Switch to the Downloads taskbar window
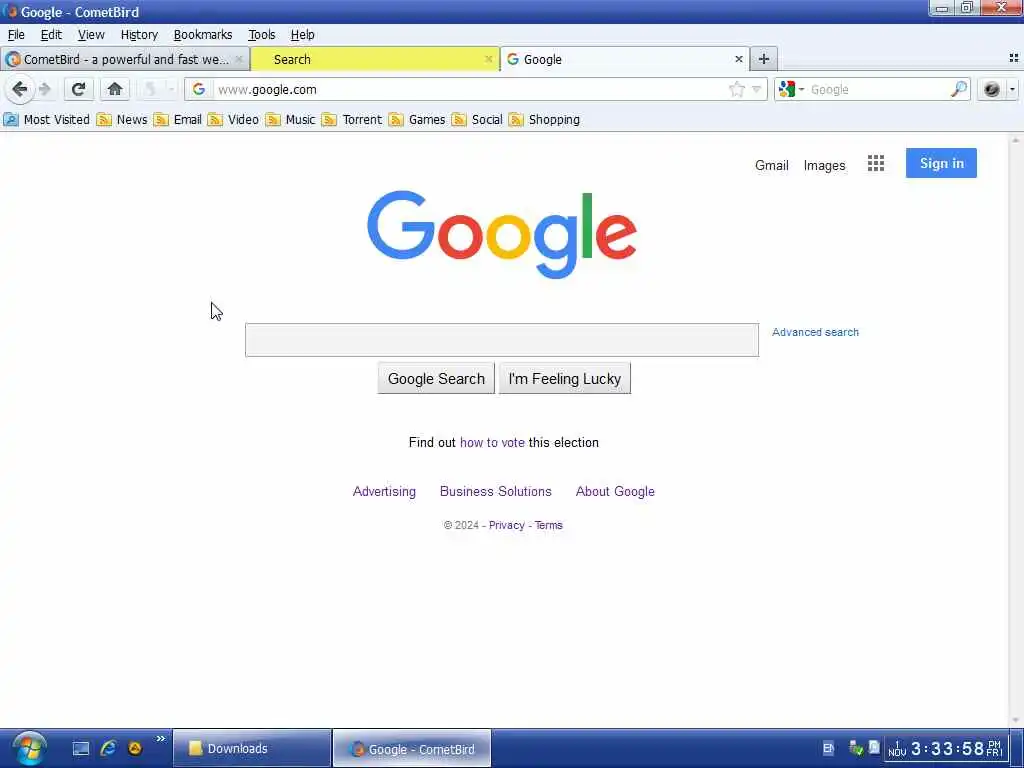 point(252,748)
